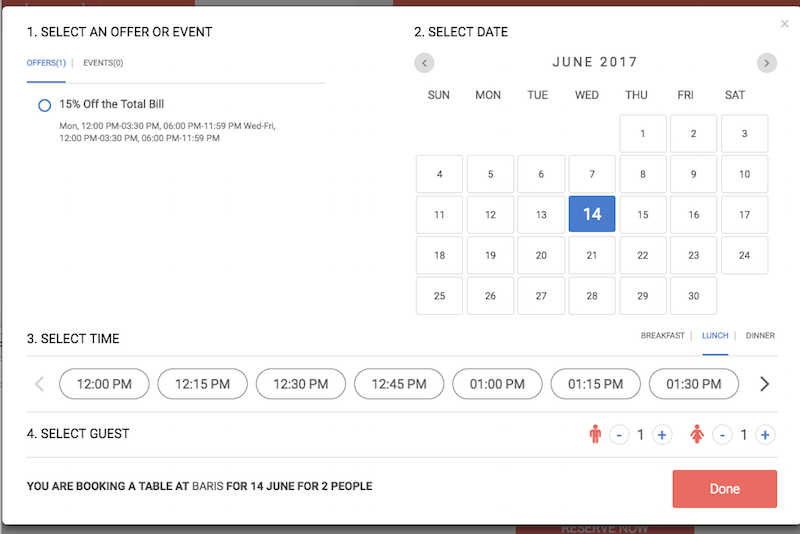Image resolution: width=800 pixels, height=534 pixels.
Task: Choose the 01:15 PM time slot
Action: 595,384
